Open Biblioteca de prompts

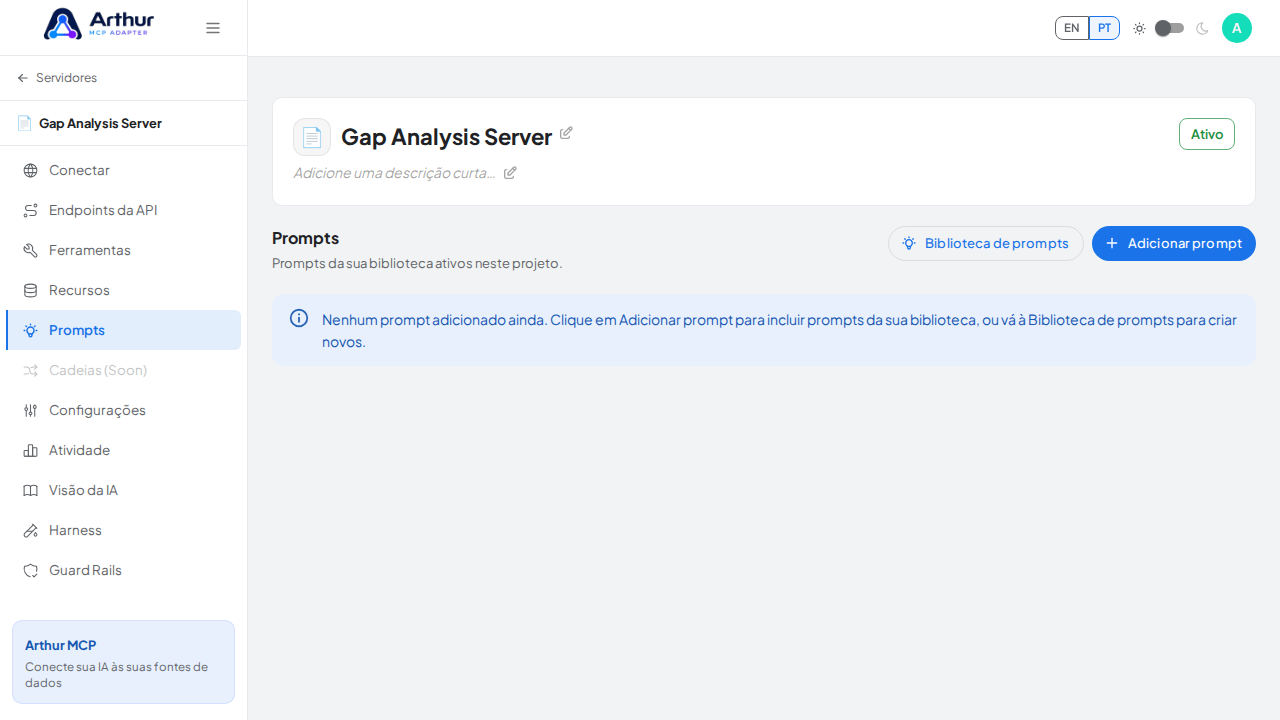pyautogui.click(x=986, y=243)
